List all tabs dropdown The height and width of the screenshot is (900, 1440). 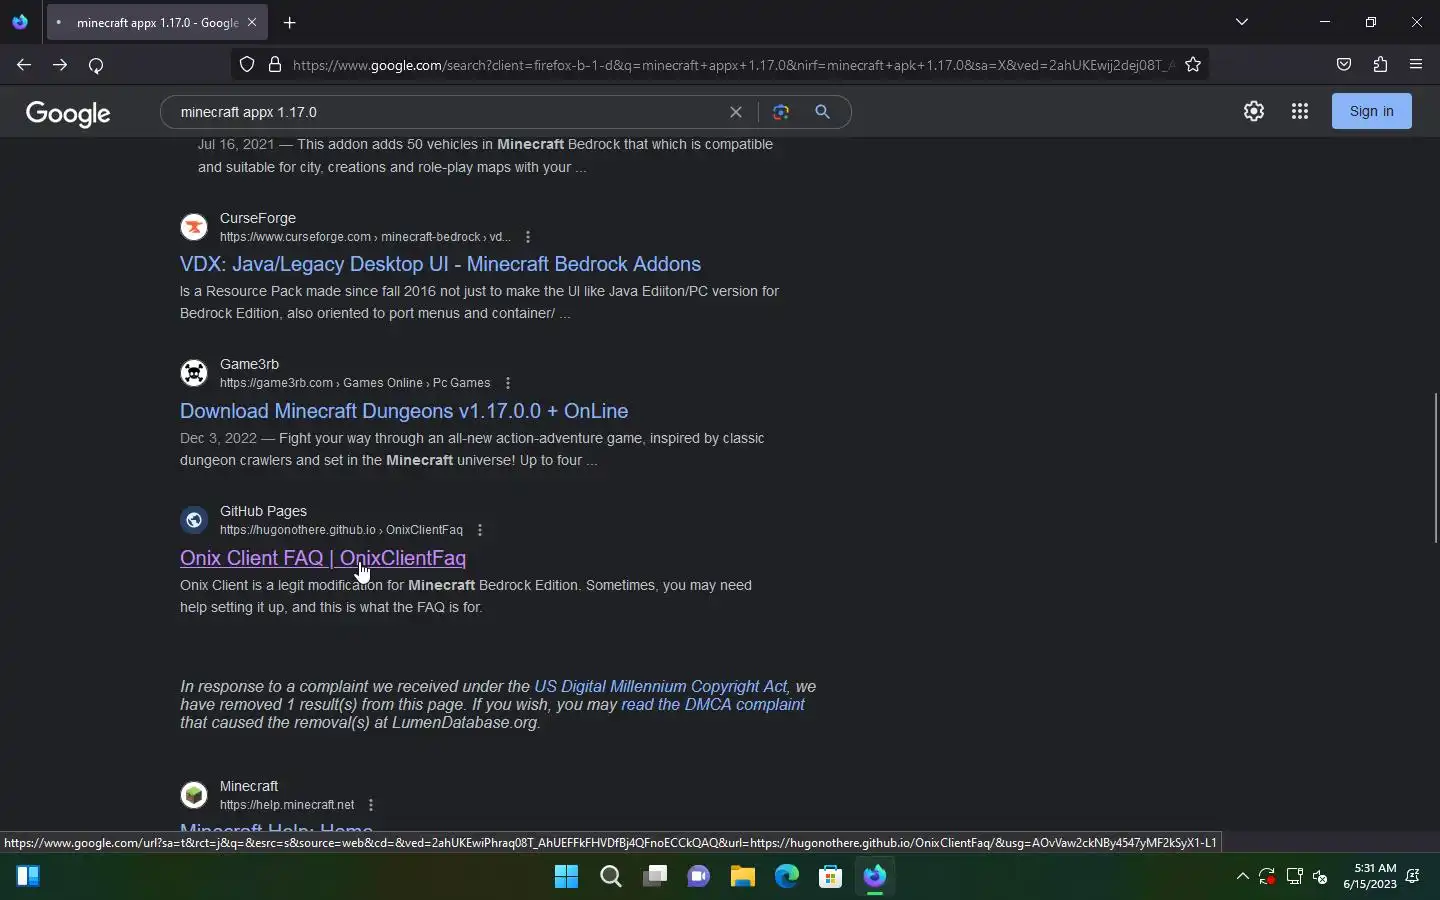(x=1242, y=22)
